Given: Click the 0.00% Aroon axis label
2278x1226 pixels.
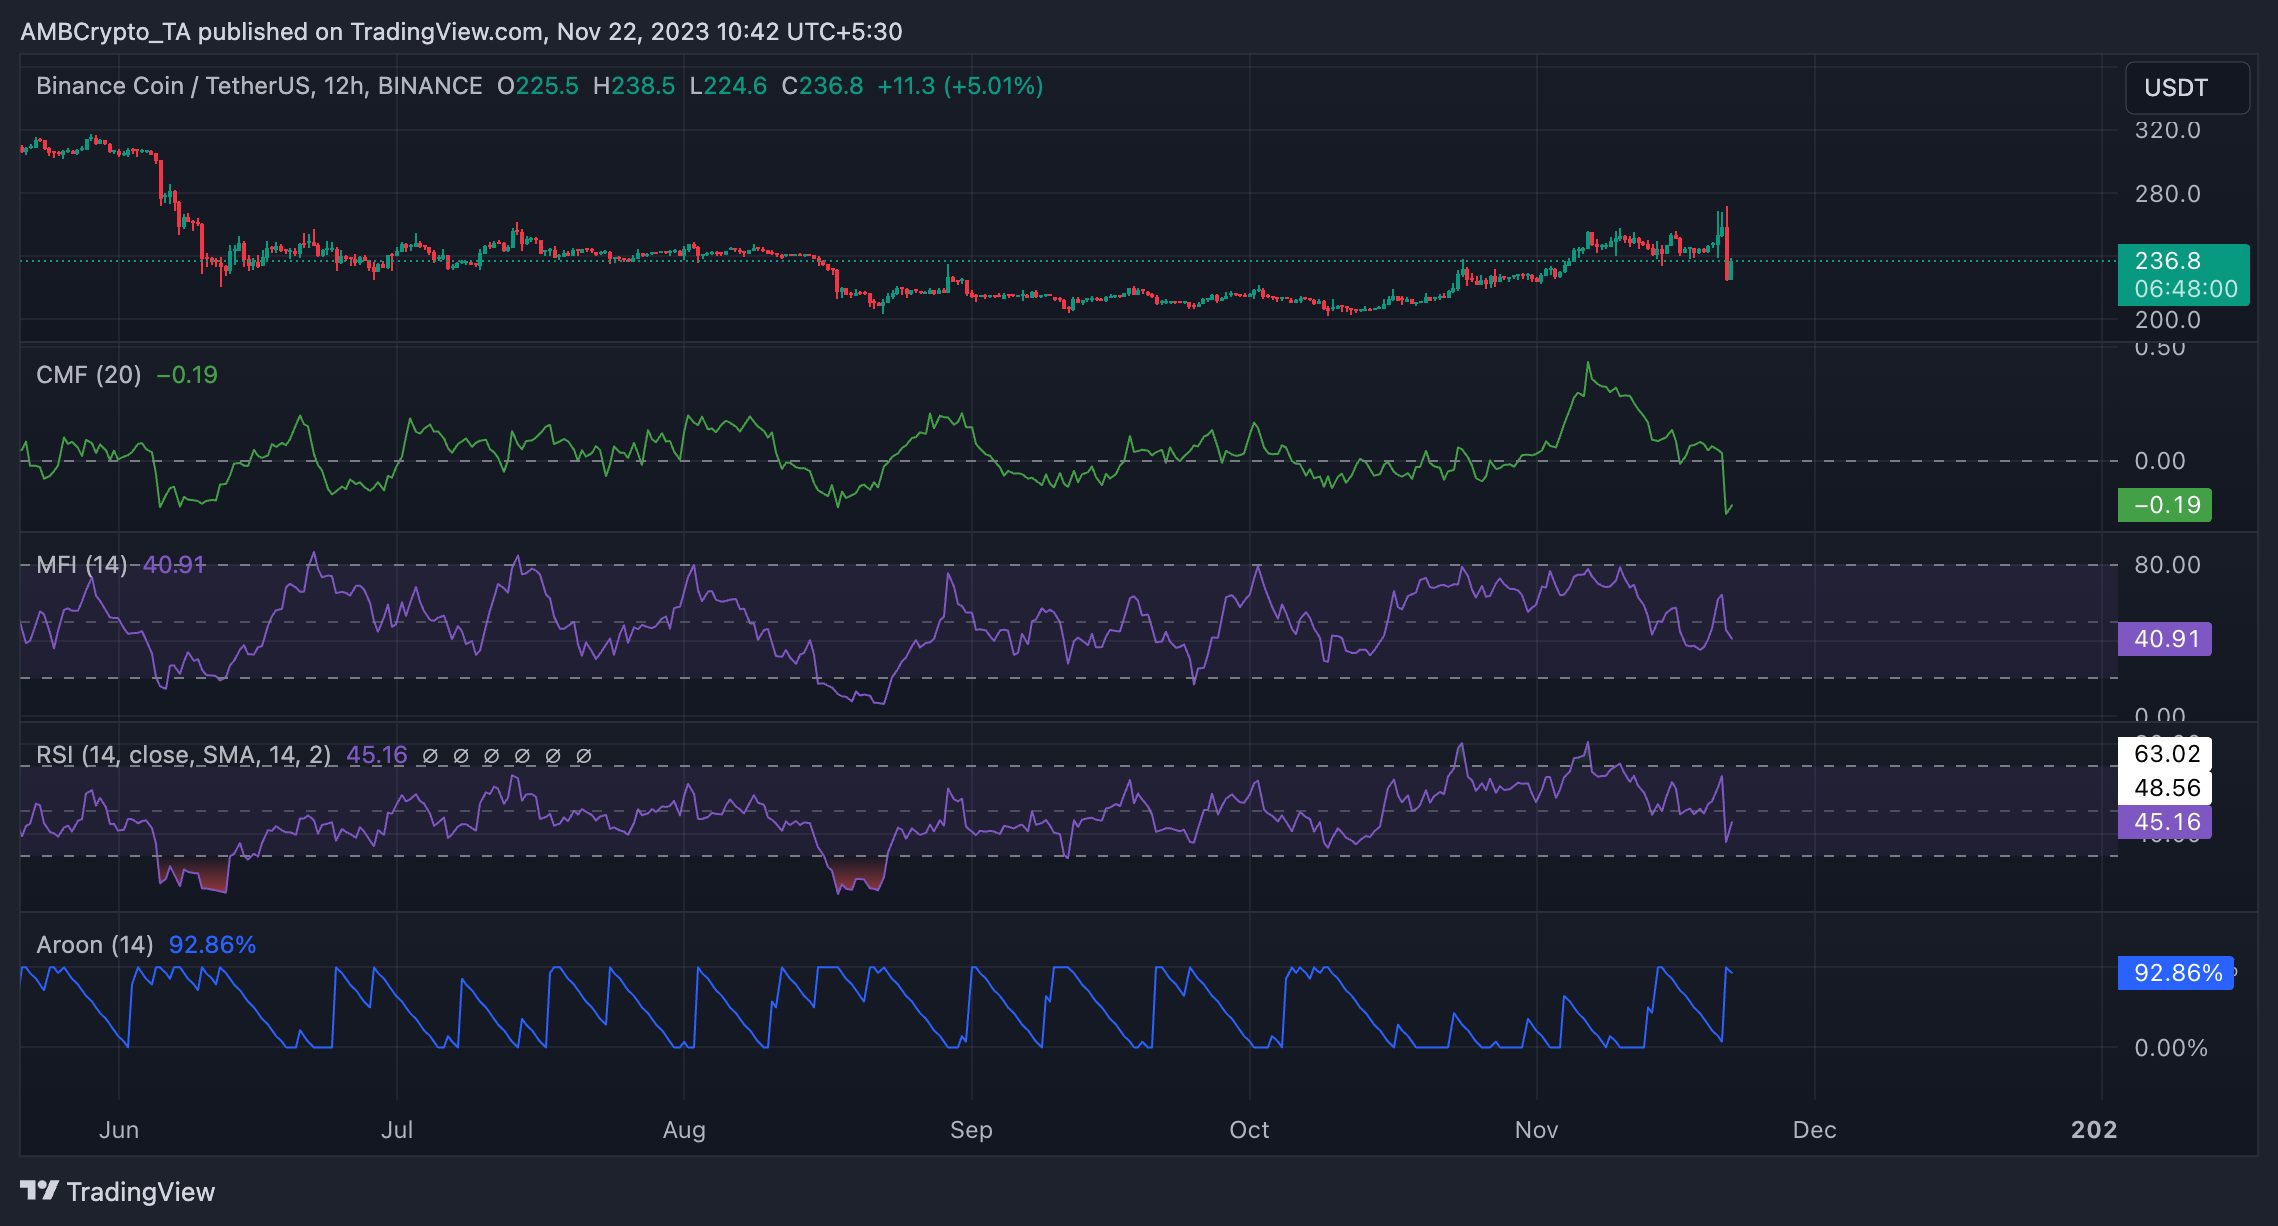Looking at the screenshot, I should (2171, 1048).
